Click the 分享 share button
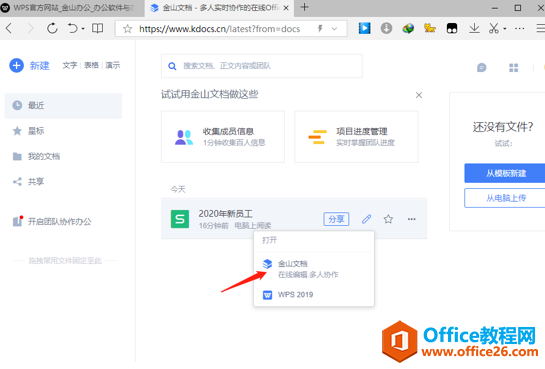Screen dimensions: 545x369 pyautogui.click(x=336, y=219)
